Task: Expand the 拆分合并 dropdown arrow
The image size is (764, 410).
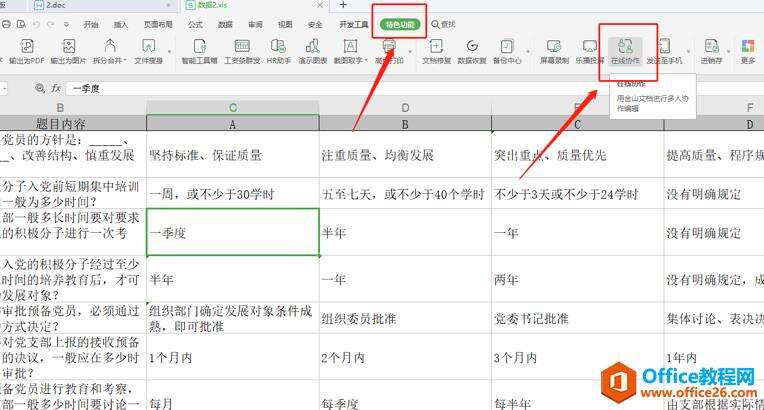Action: [x=125, y=61]
